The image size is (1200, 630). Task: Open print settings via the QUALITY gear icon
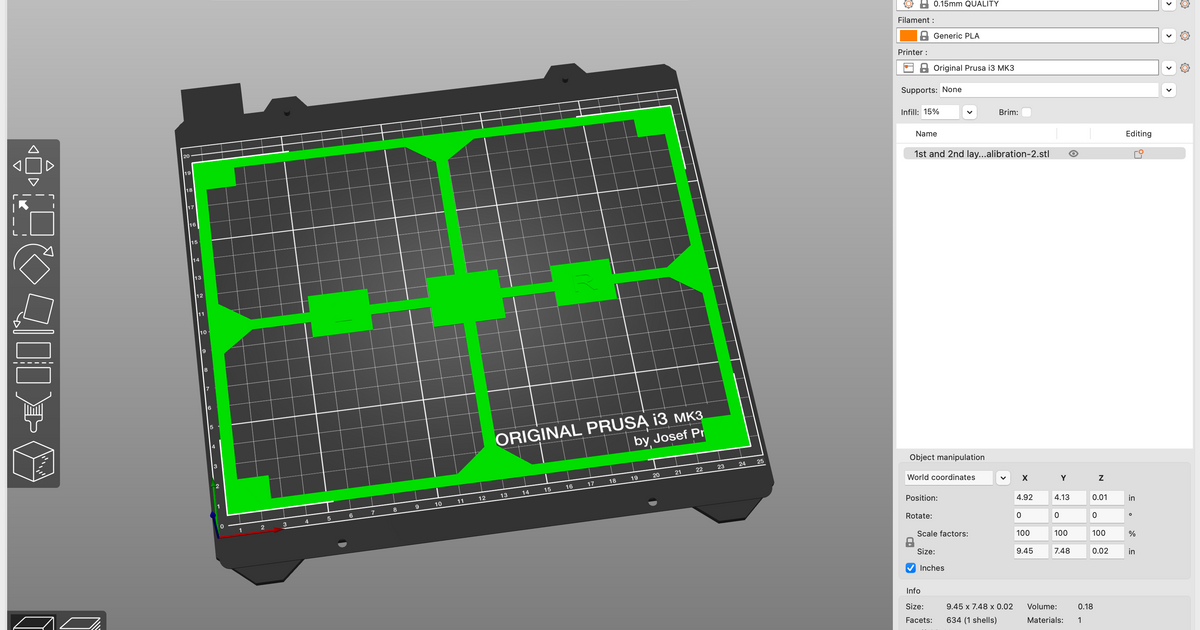(x=1184, y=4)
